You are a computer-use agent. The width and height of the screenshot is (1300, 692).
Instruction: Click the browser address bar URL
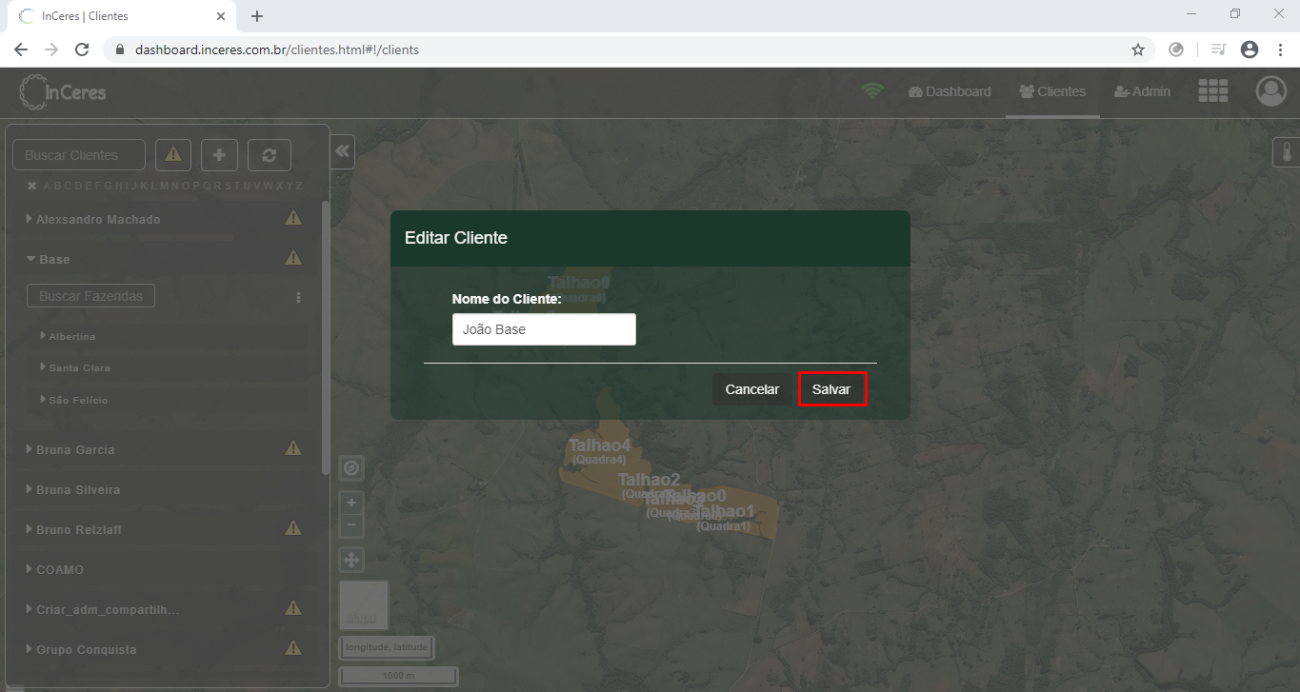pos(277,49)
